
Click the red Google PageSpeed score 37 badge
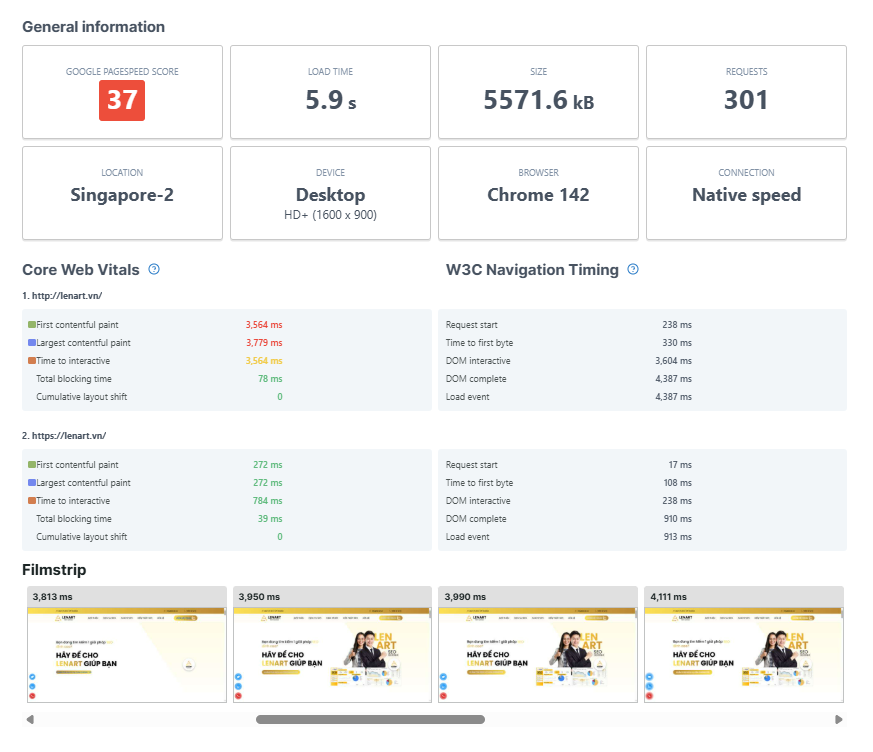[122, 100]
